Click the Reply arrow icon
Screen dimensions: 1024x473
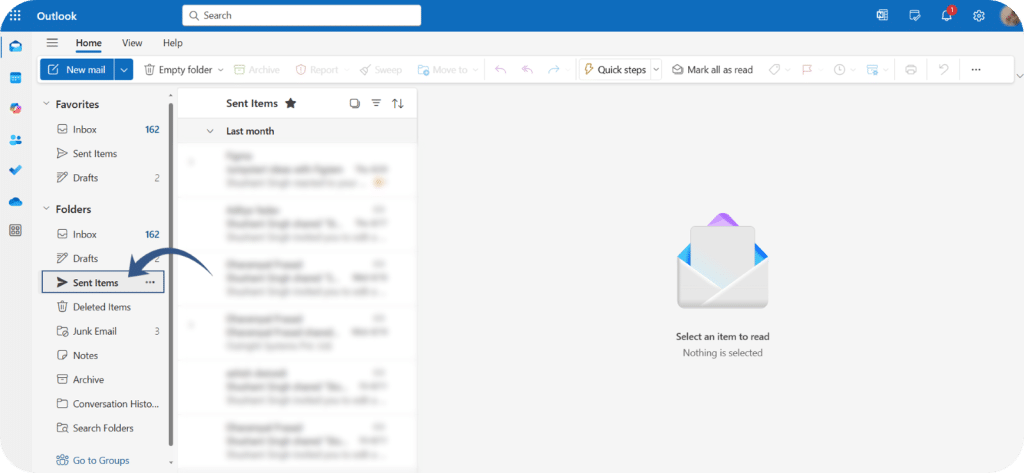[501, 70]
